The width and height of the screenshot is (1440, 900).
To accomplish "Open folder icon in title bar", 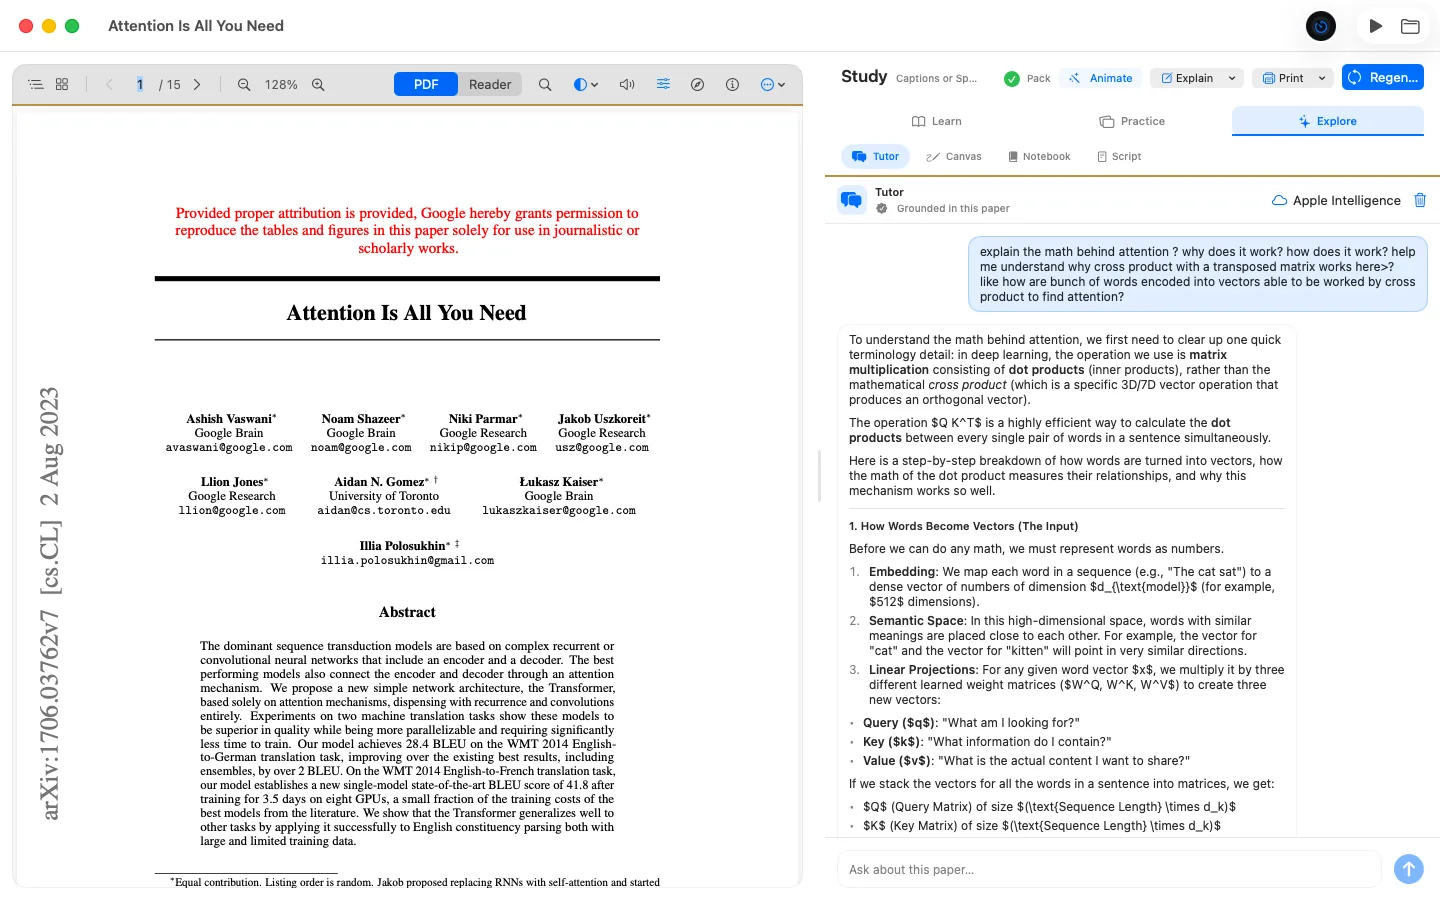I will pos(1410,26).
